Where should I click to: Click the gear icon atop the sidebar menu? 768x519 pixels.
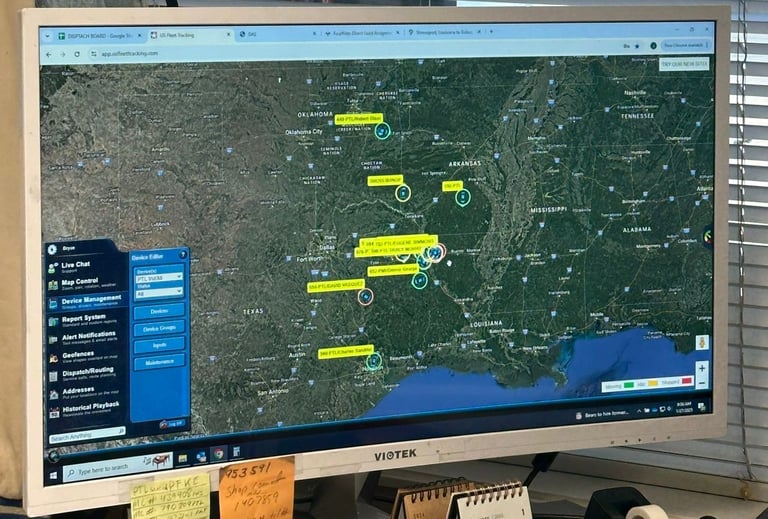pyautogui.click(x=52, y=249)
